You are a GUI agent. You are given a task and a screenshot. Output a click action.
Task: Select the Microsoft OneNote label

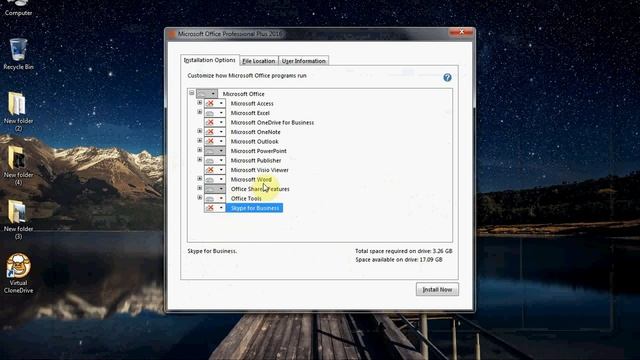pos(256,132)
